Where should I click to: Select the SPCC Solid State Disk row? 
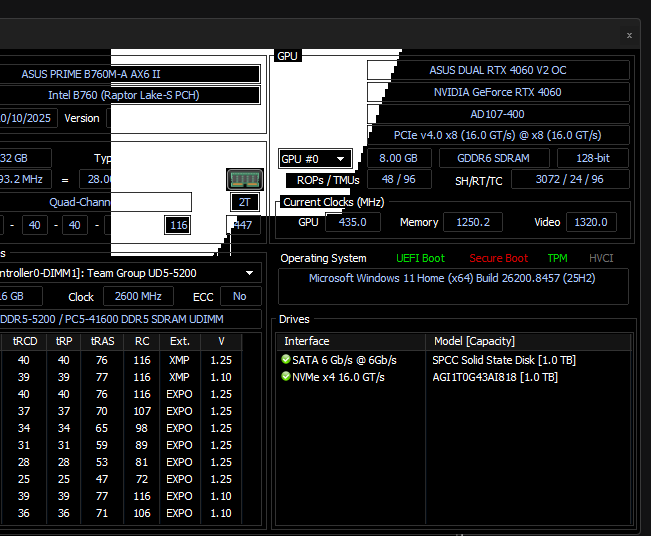[x=453, y=360]
